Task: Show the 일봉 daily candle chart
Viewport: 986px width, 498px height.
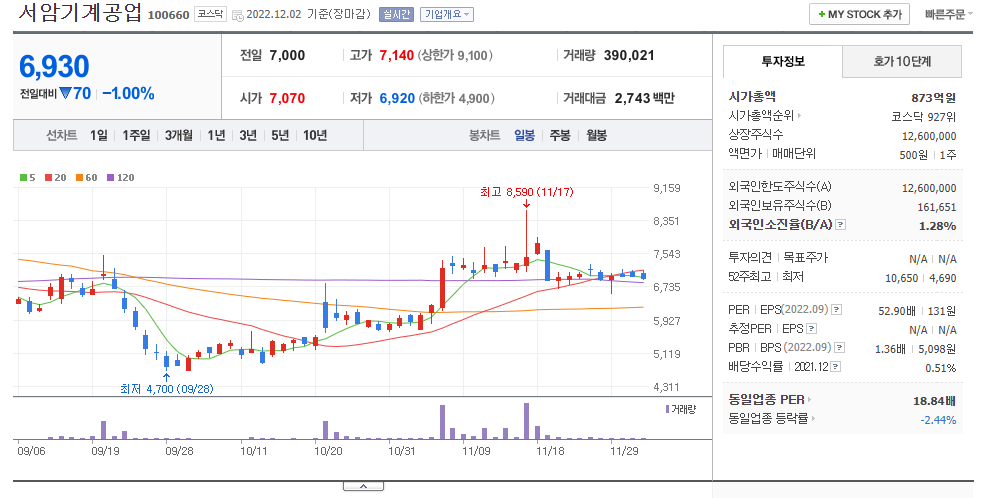Action: coord(524,135)
